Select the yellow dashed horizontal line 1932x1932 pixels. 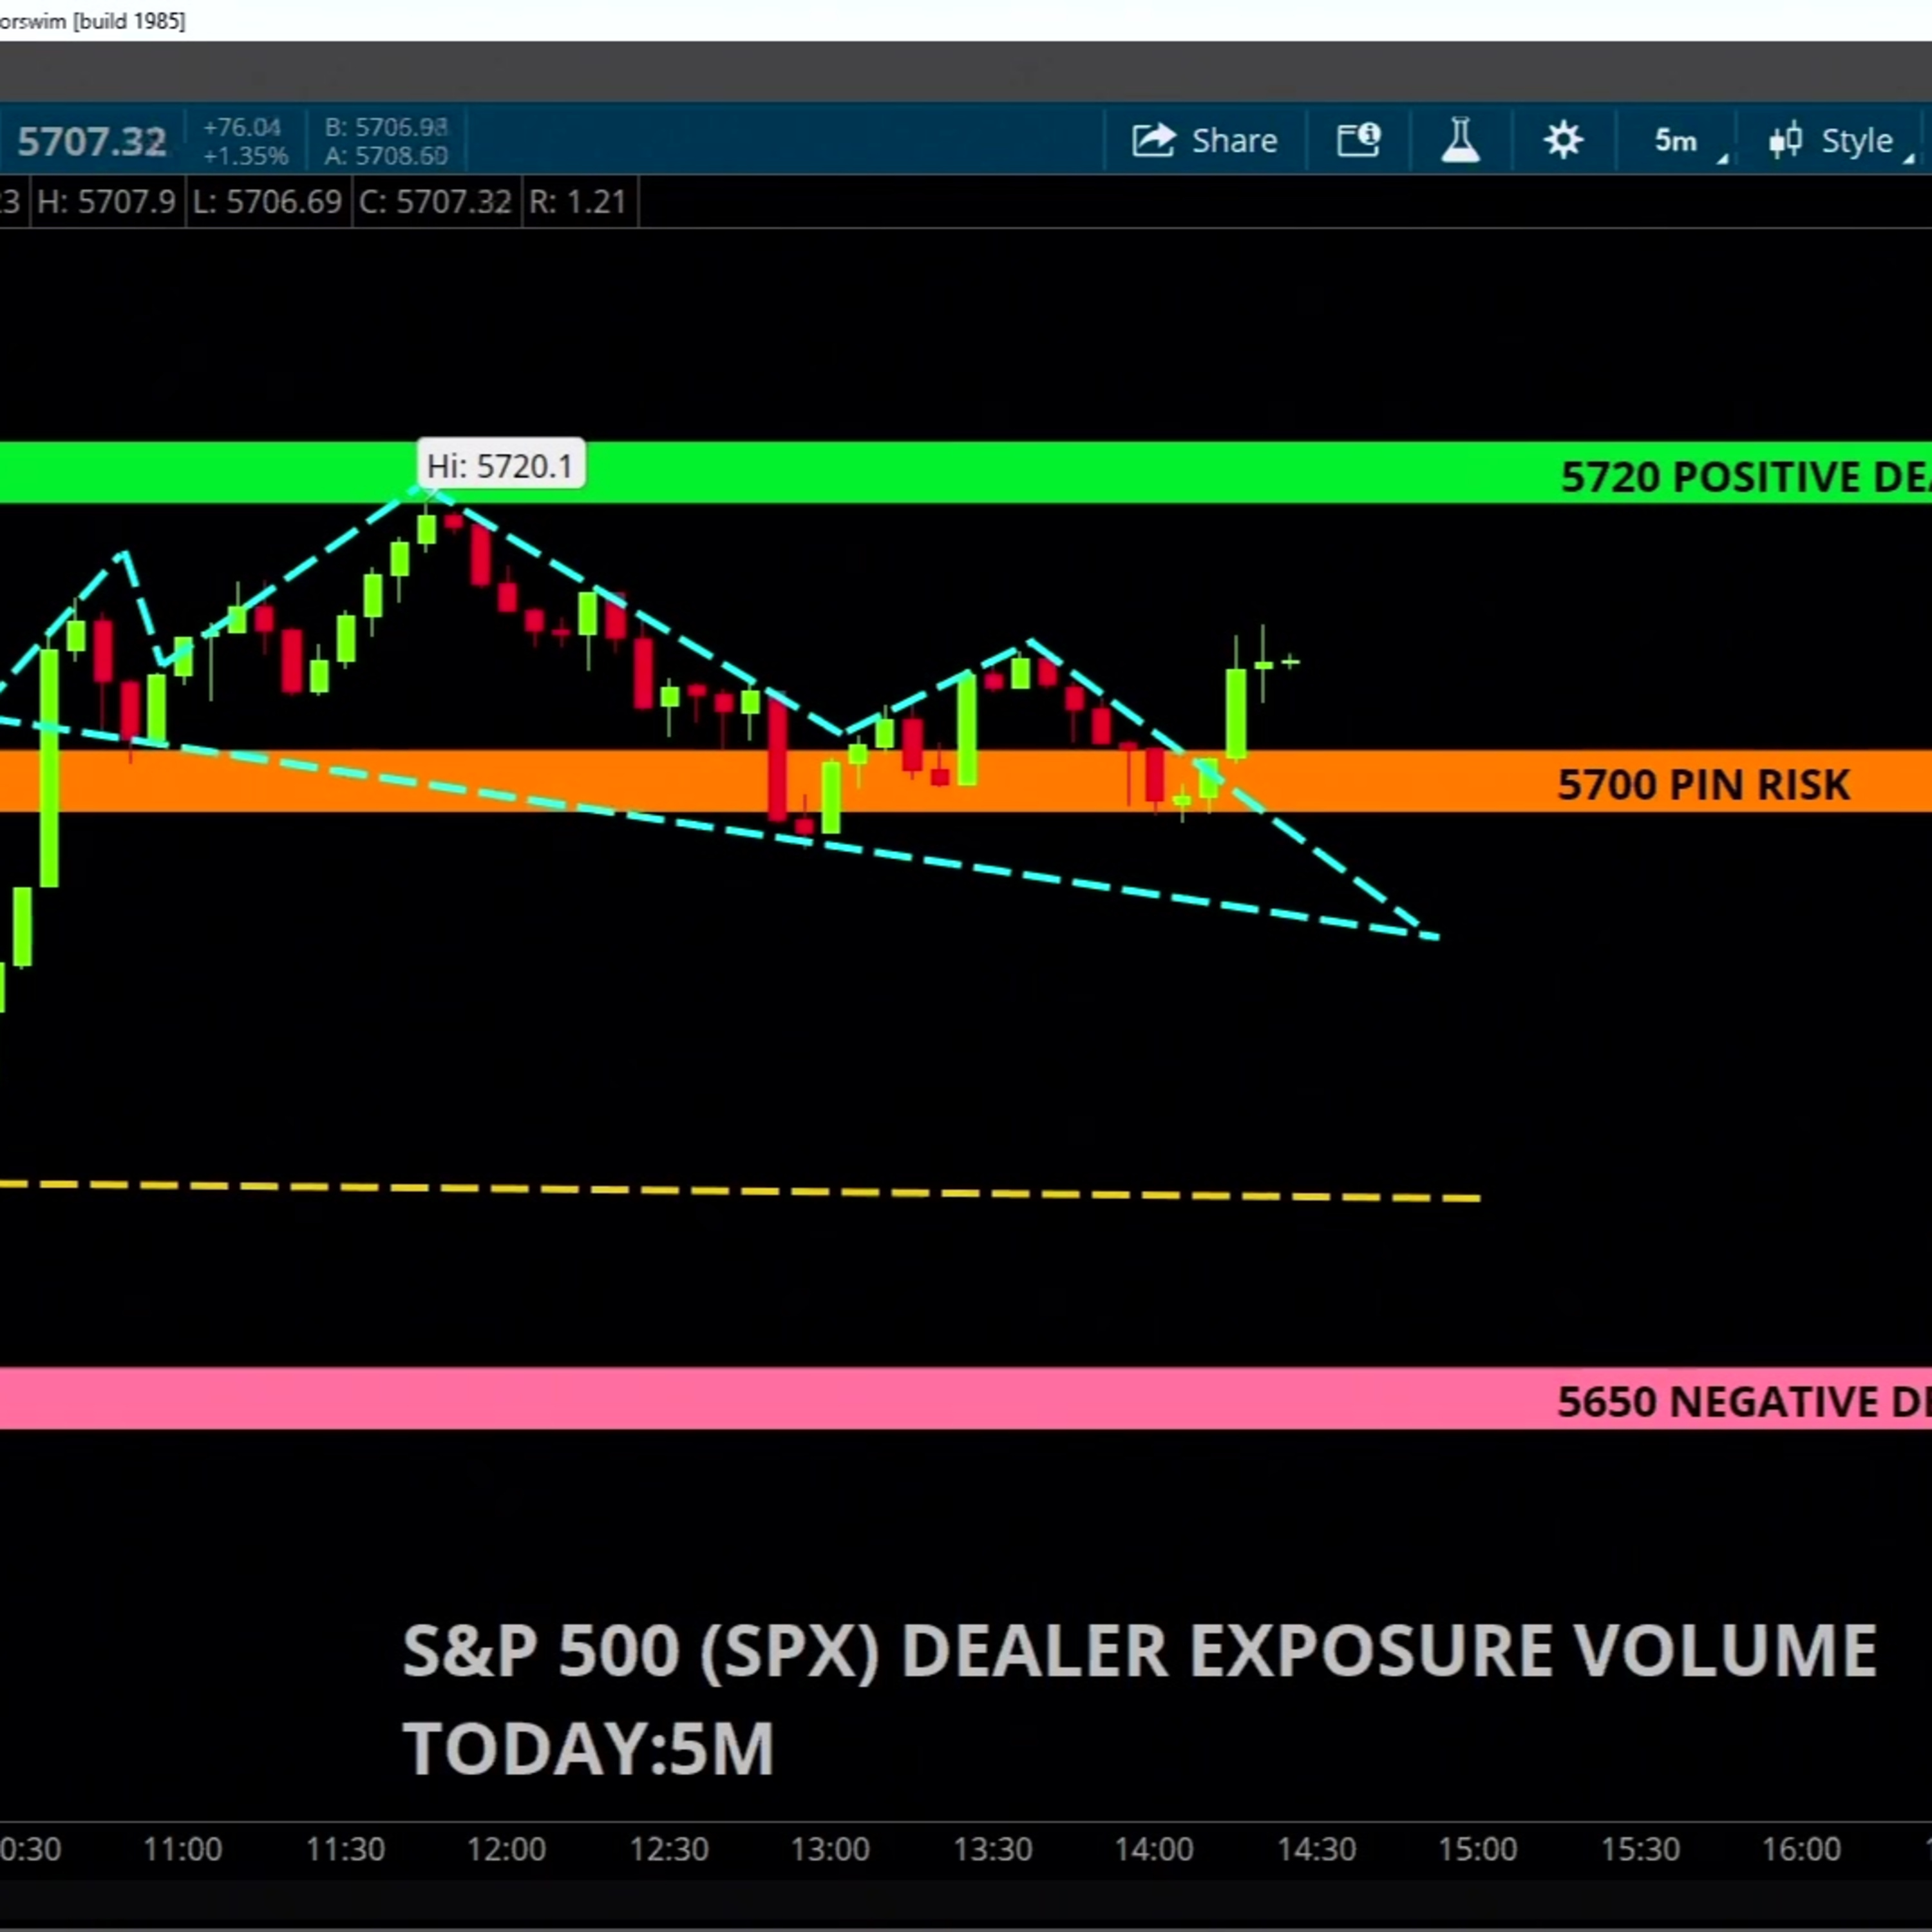(740, 1191)
